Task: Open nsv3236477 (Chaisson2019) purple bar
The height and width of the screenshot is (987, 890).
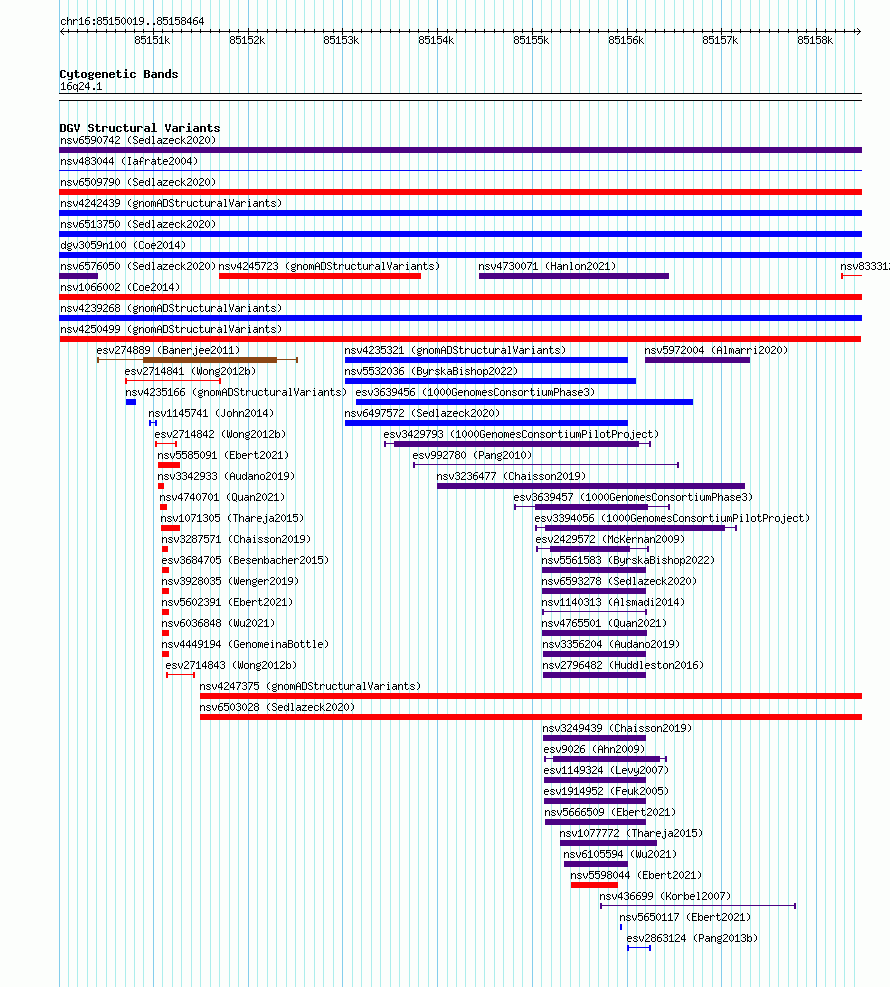Action: point(591,486)
